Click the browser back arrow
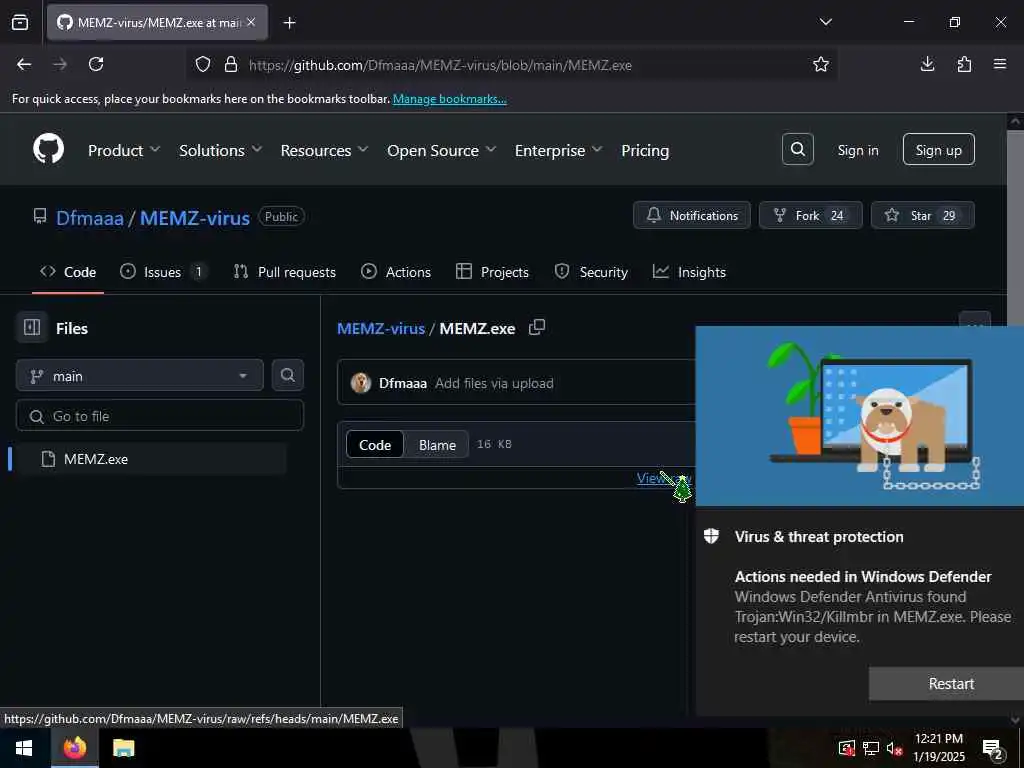Image resolution: width=1024 pixels, height=768 pixels. (24, 64)
